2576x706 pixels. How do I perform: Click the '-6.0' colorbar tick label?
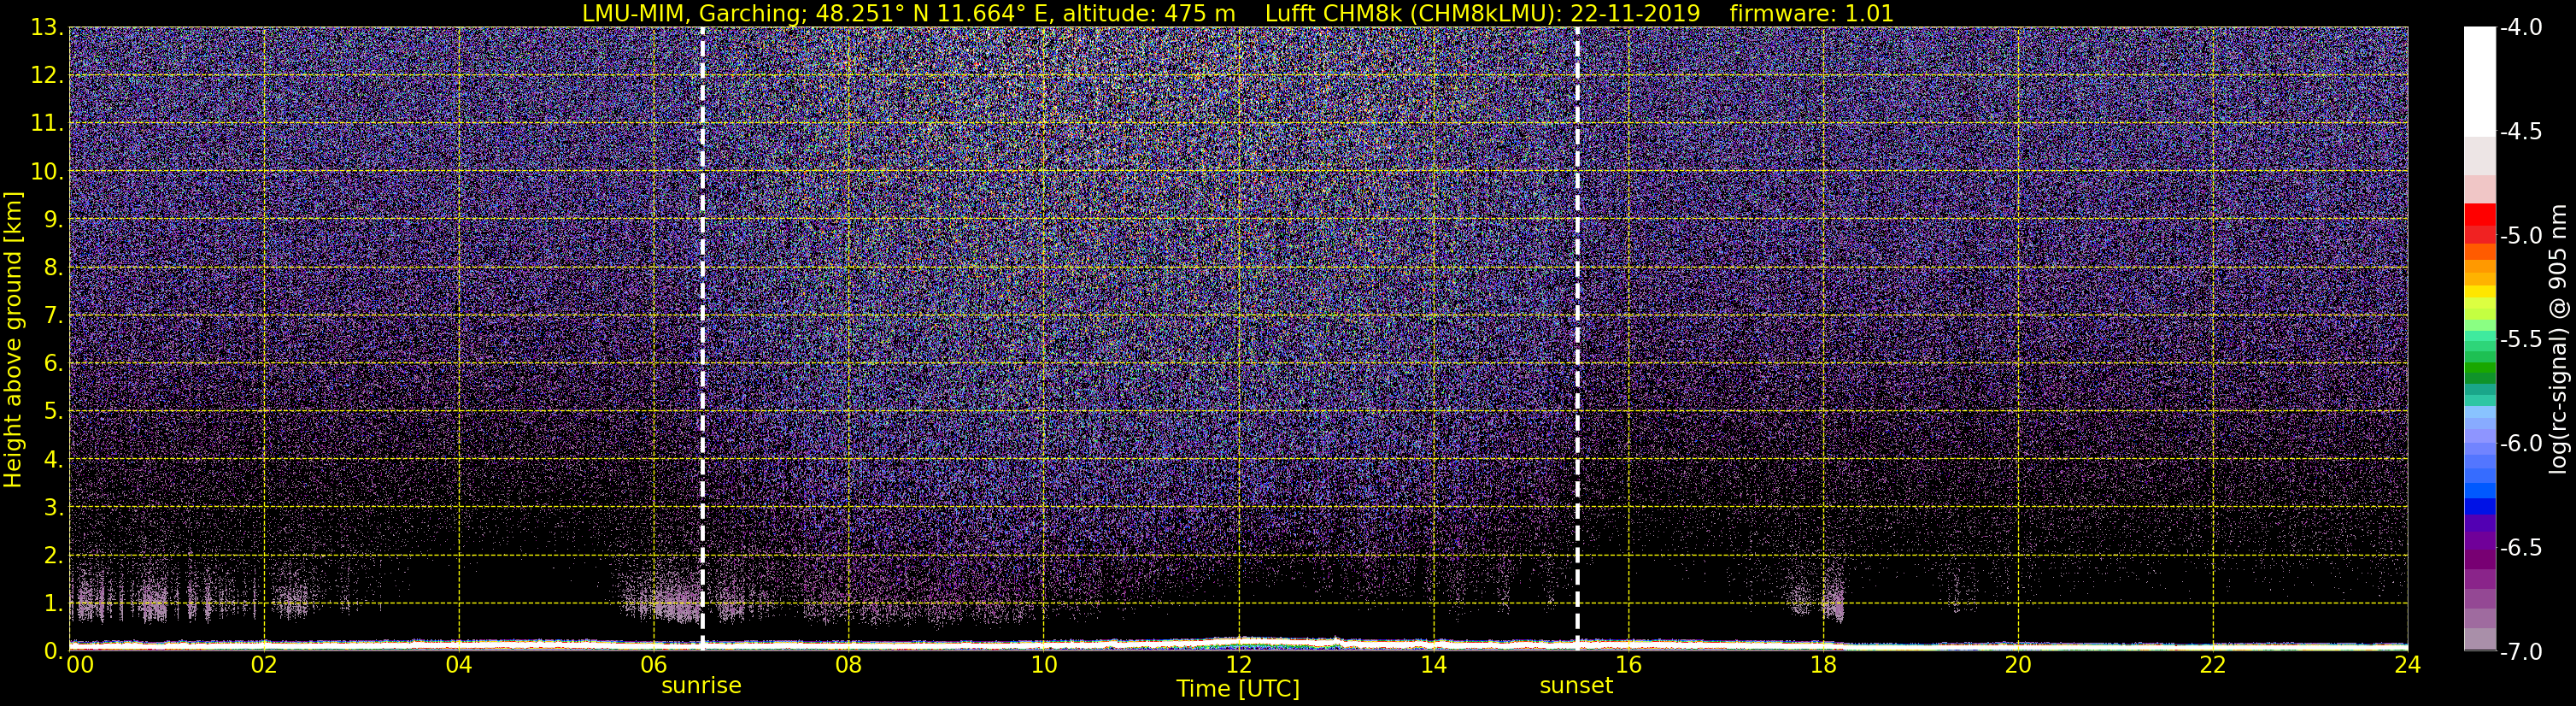click(2520, 444)
